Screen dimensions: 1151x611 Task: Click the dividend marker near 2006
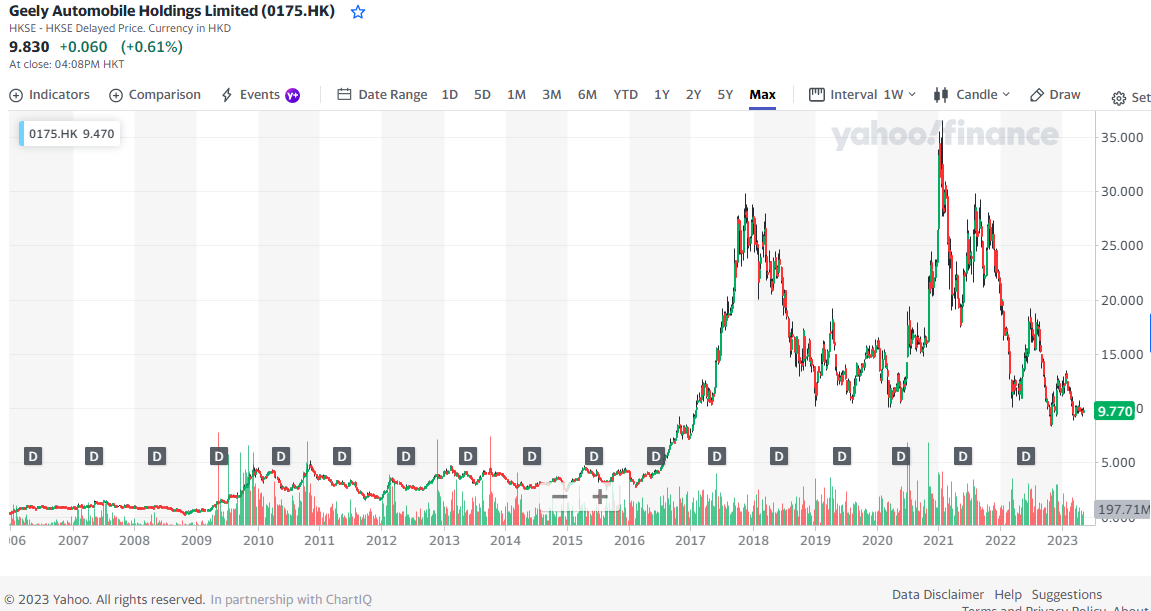(x=32, y=456)
